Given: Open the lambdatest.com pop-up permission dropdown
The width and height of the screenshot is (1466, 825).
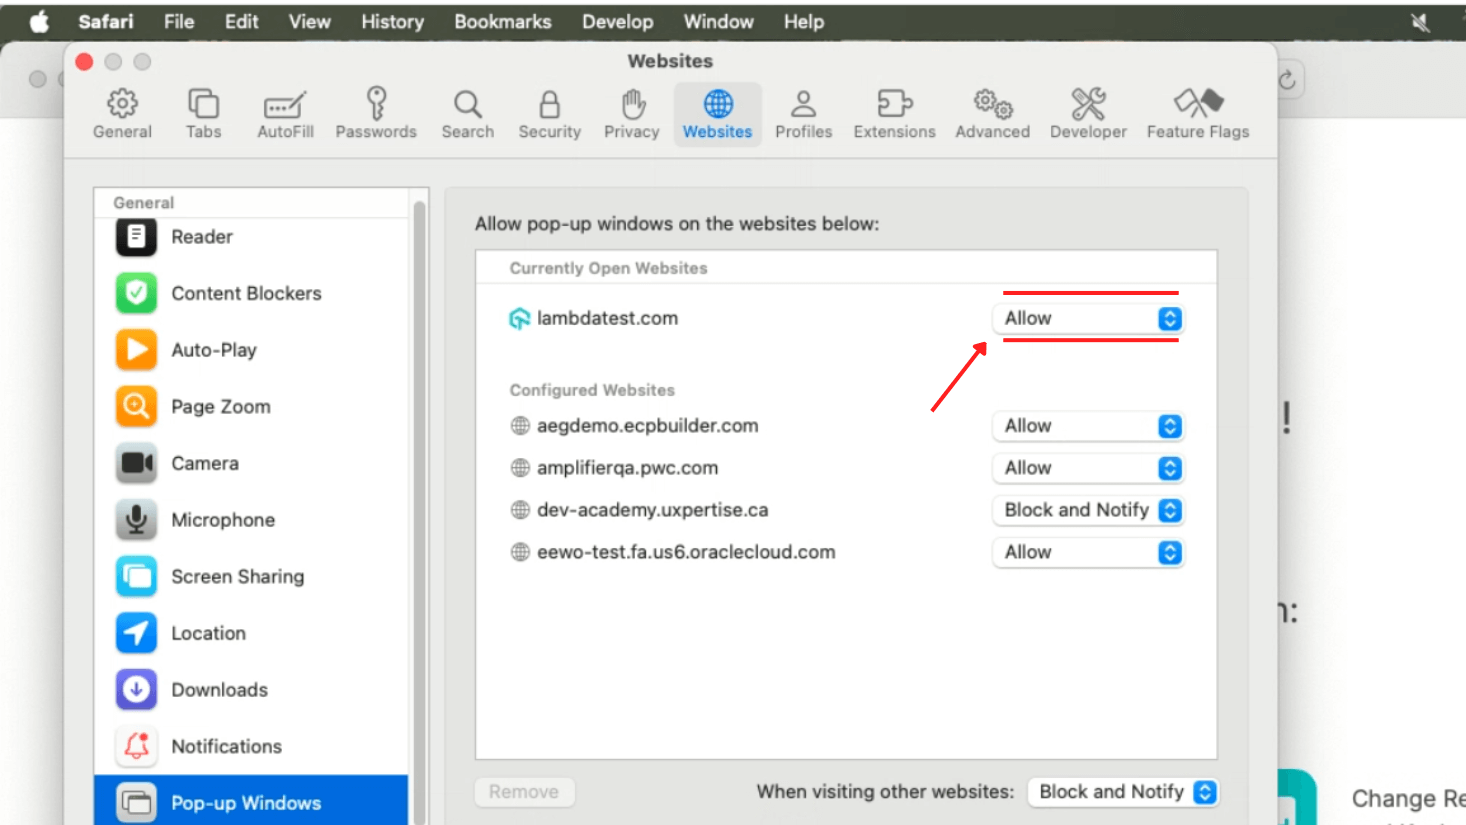Looking at the screenshot, I should [1088, 318].
